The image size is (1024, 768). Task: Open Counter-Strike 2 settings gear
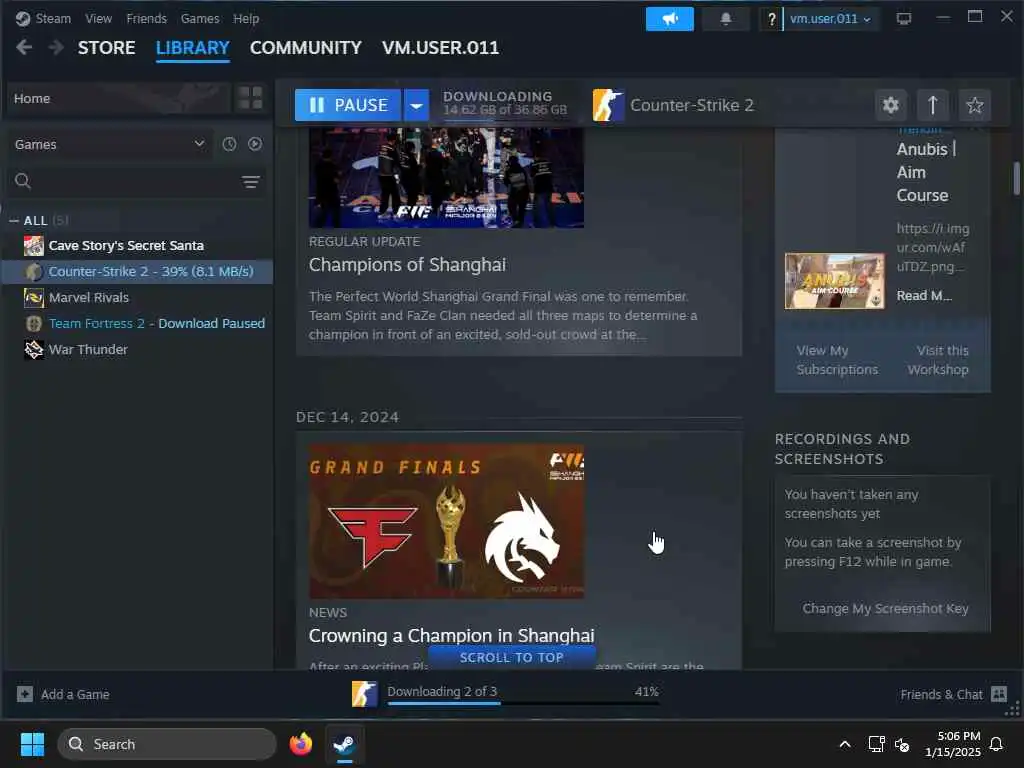coord(890,105)
